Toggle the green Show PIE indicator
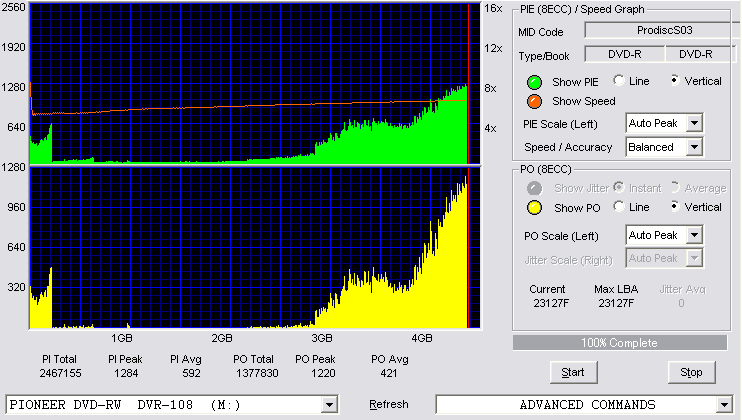This screenshot has height=420, width=742. point(534,82)
